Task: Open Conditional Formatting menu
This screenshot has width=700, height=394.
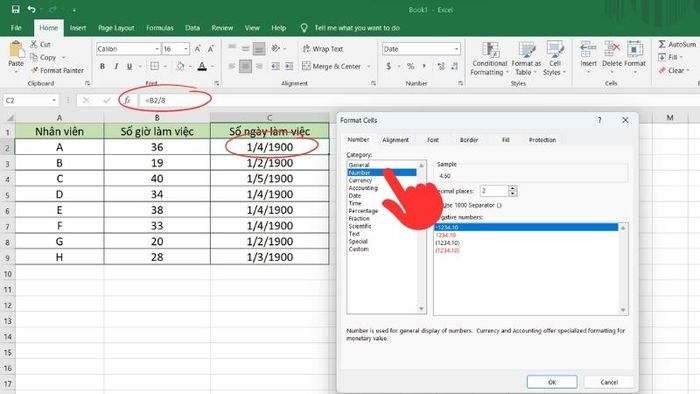Action: click(x=489, y=58)
